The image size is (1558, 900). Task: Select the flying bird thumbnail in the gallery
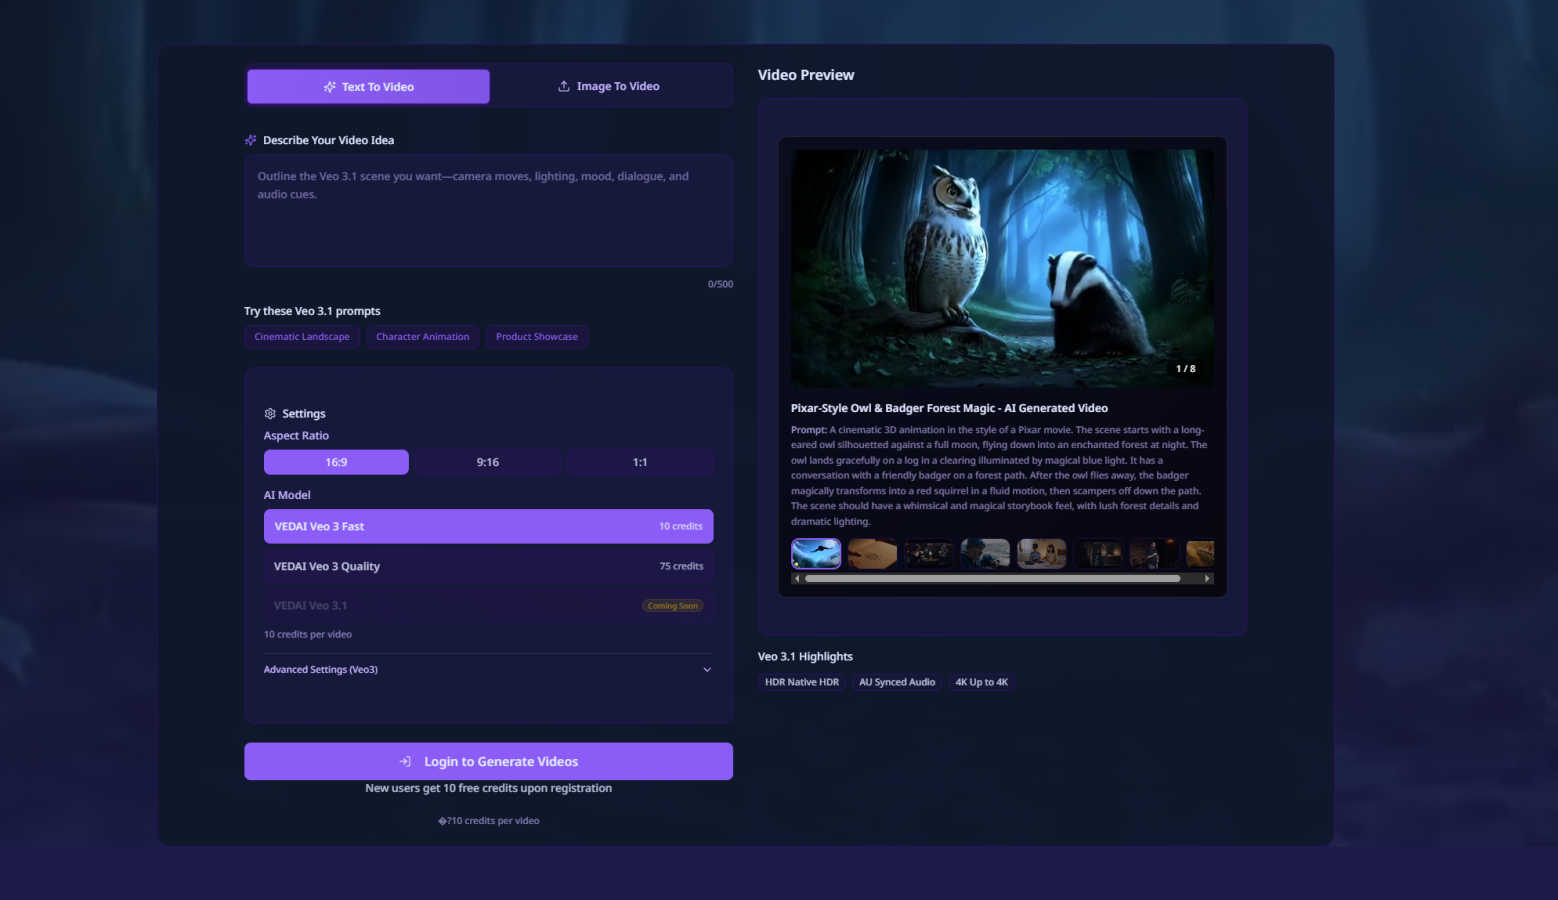click(x=816, y=554)
